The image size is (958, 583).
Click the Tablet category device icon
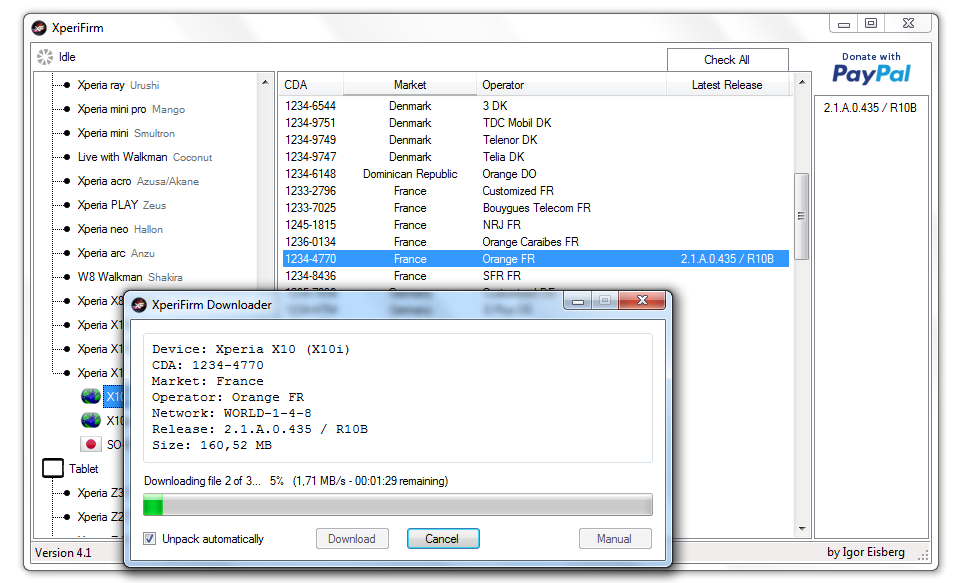pos(53,468)
